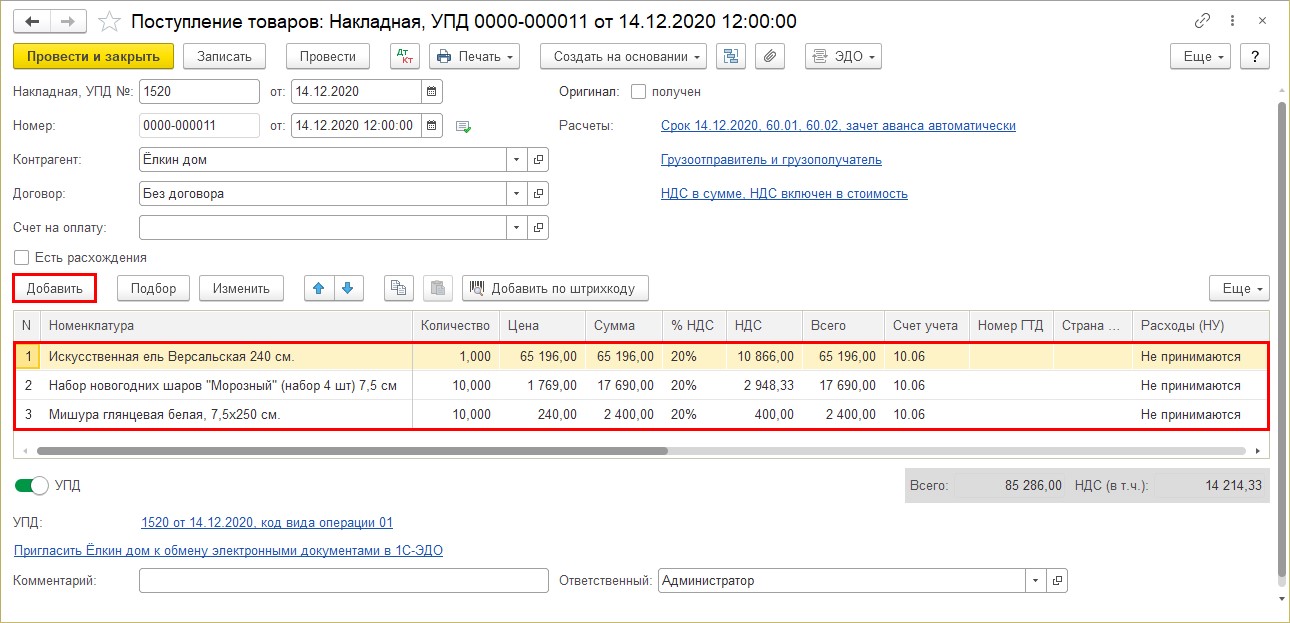
Task: Open the Подбор selection button
Action: 153,288
